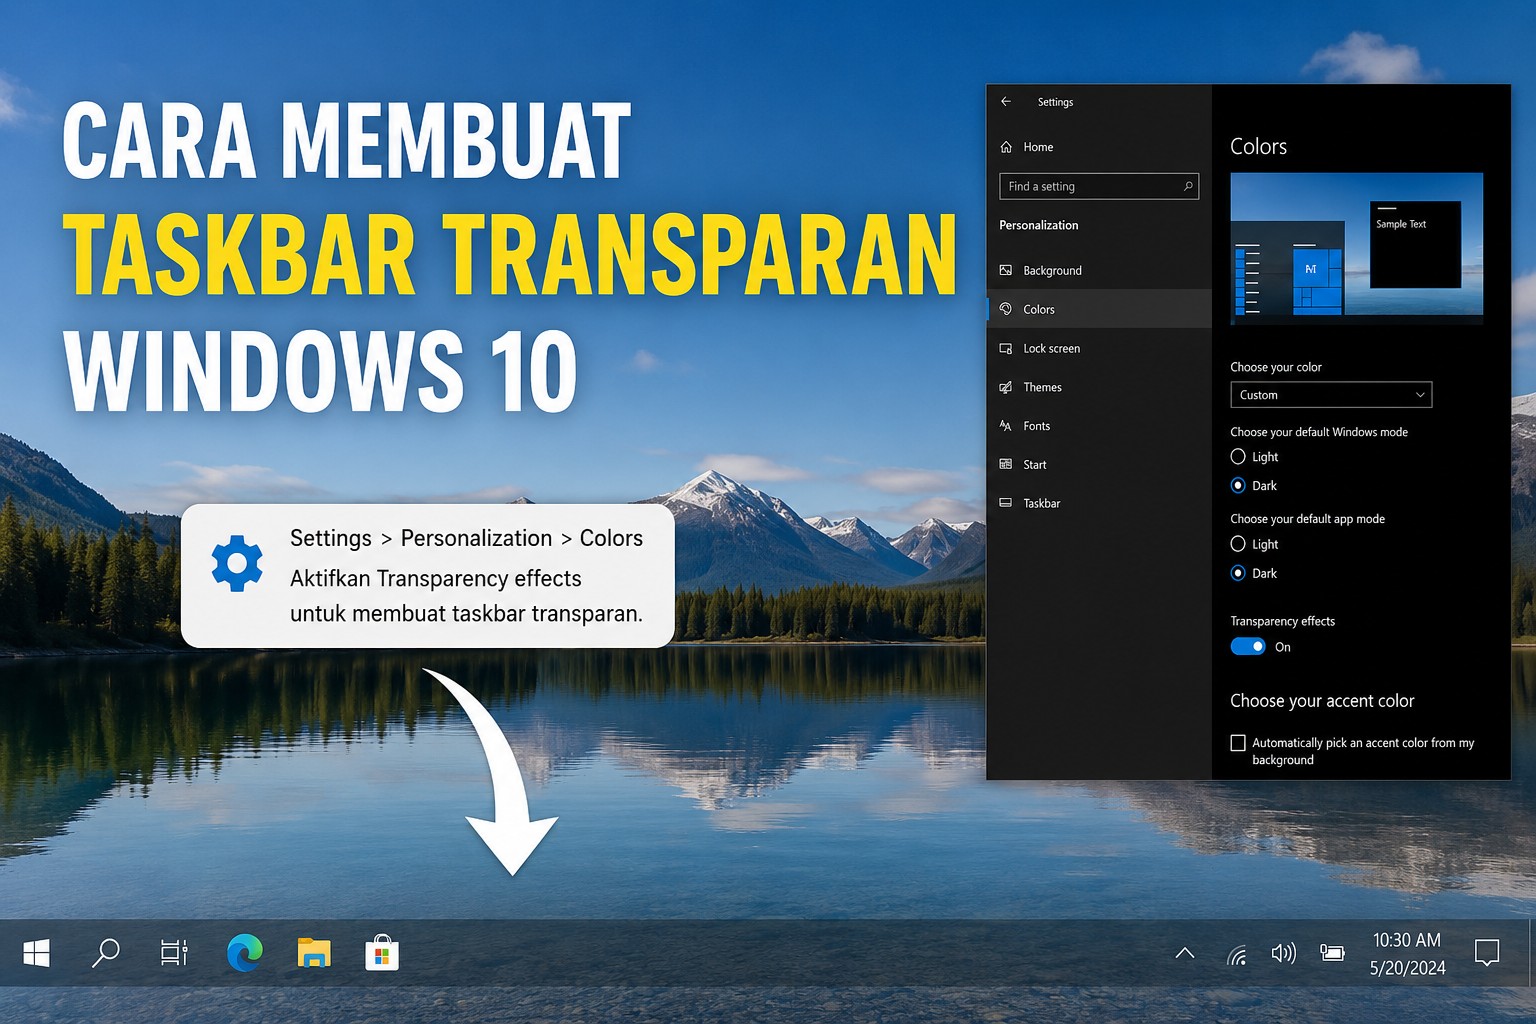The image size is (1536, 1024).
Task: Click the Colors palette icon
Action: (x=1006, y=309)
